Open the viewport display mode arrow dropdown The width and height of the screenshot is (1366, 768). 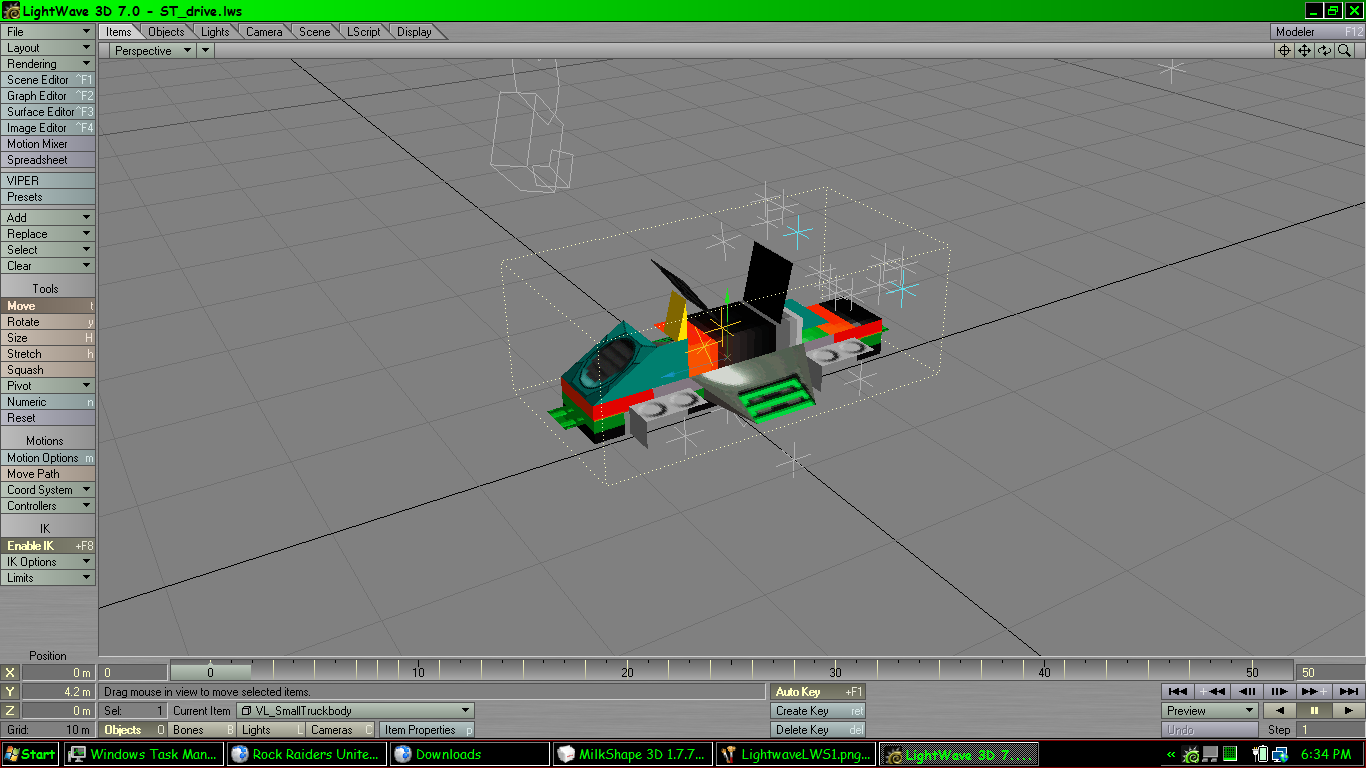click(x=205, y=50)
